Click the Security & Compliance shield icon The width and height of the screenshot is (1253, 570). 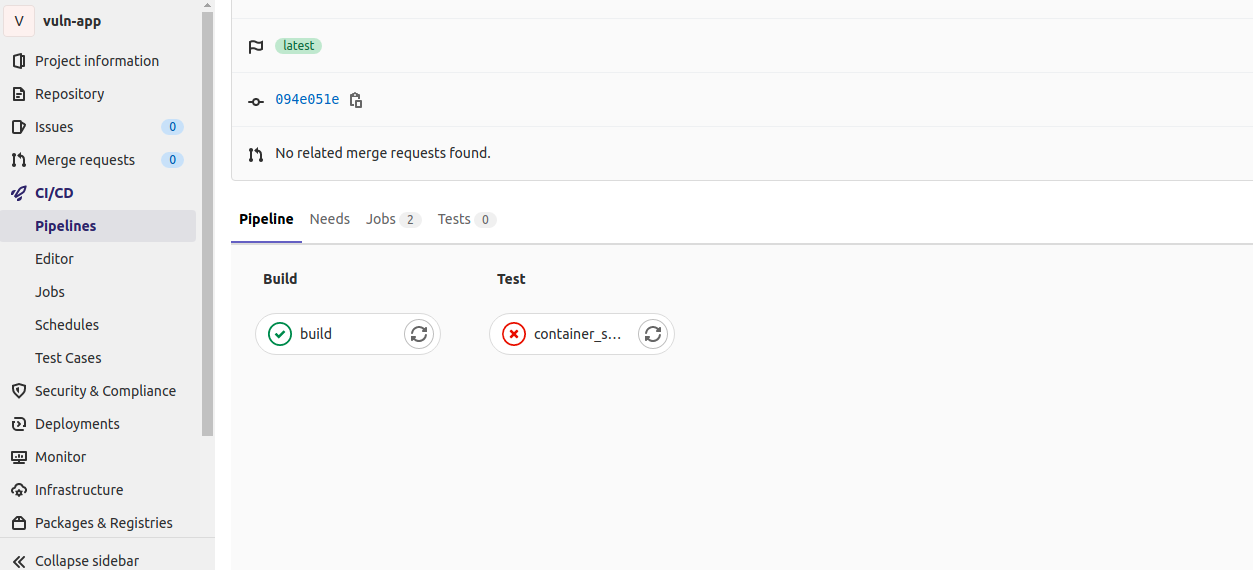(x=18, y=391)
